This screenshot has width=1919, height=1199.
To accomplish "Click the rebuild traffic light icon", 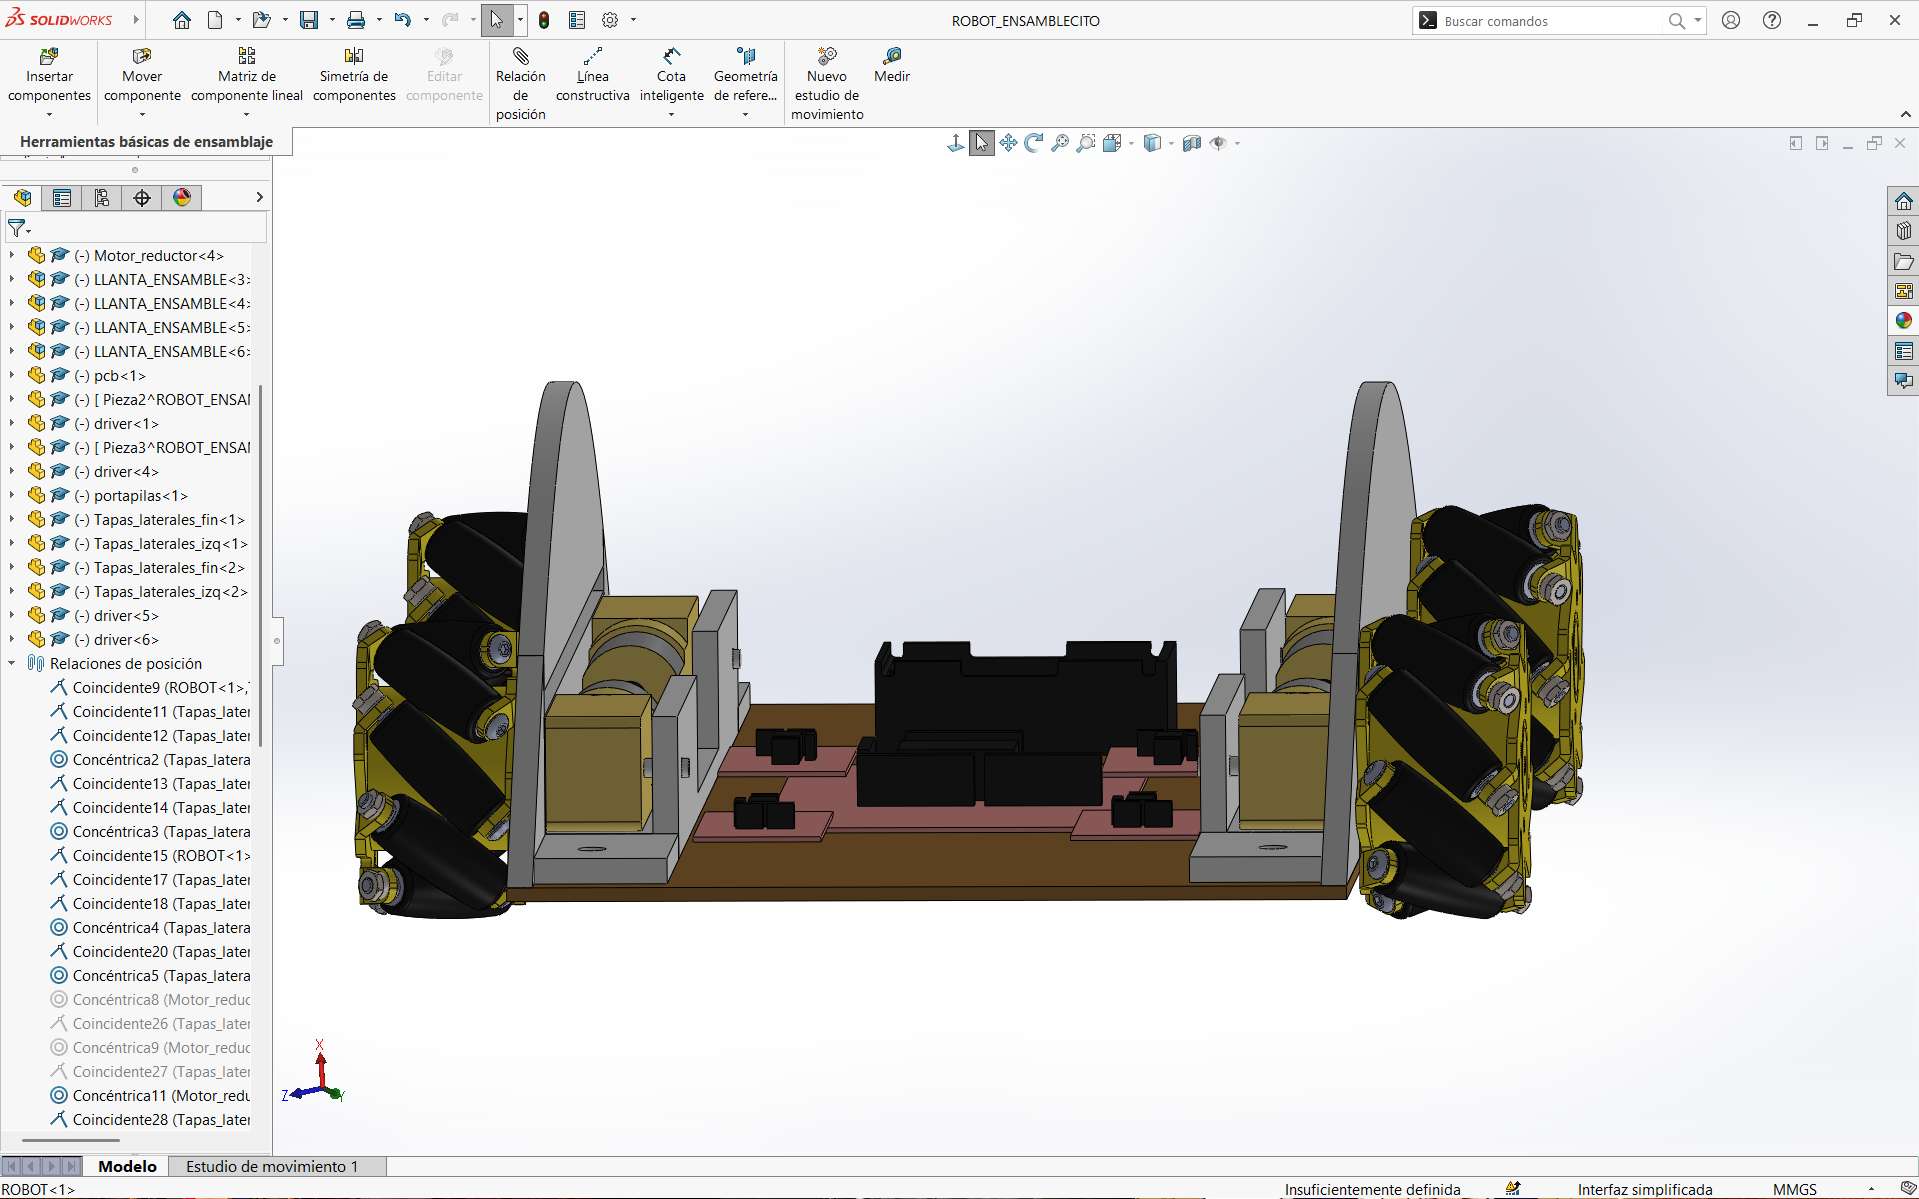I will point(544,20).
